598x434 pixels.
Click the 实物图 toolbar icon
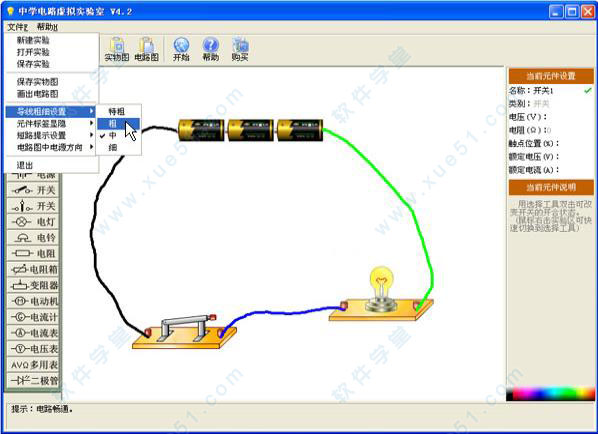pos(117,49)
